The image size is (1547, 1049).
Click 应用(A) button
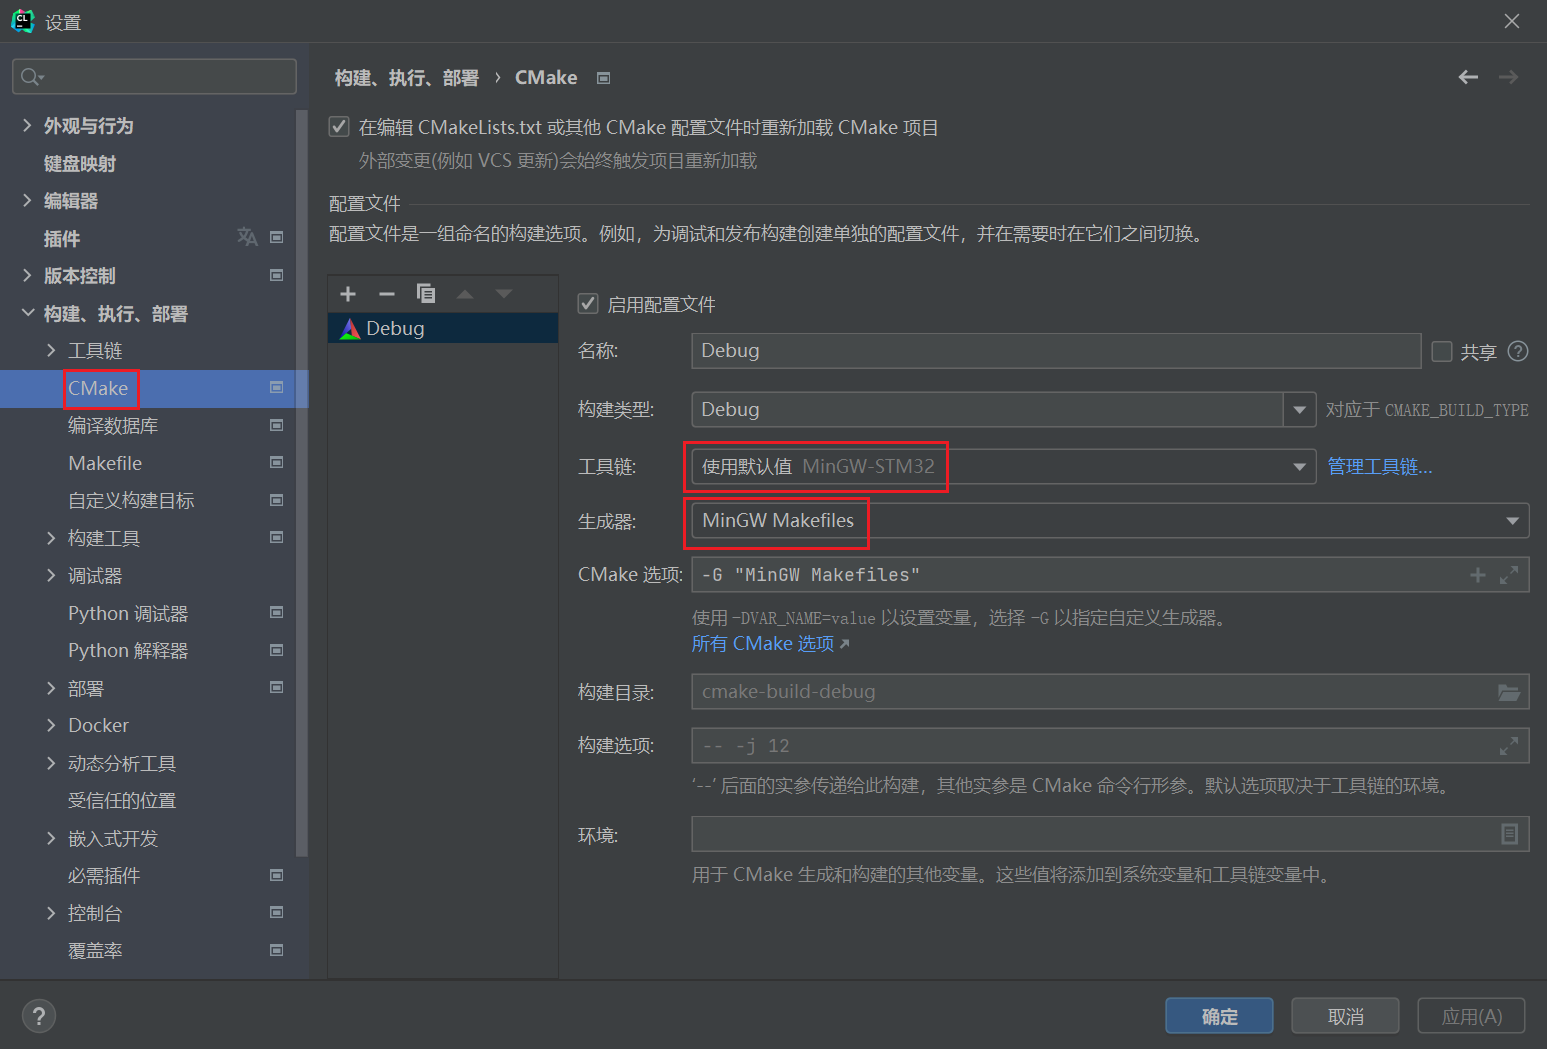[x=1471, y=1016]
